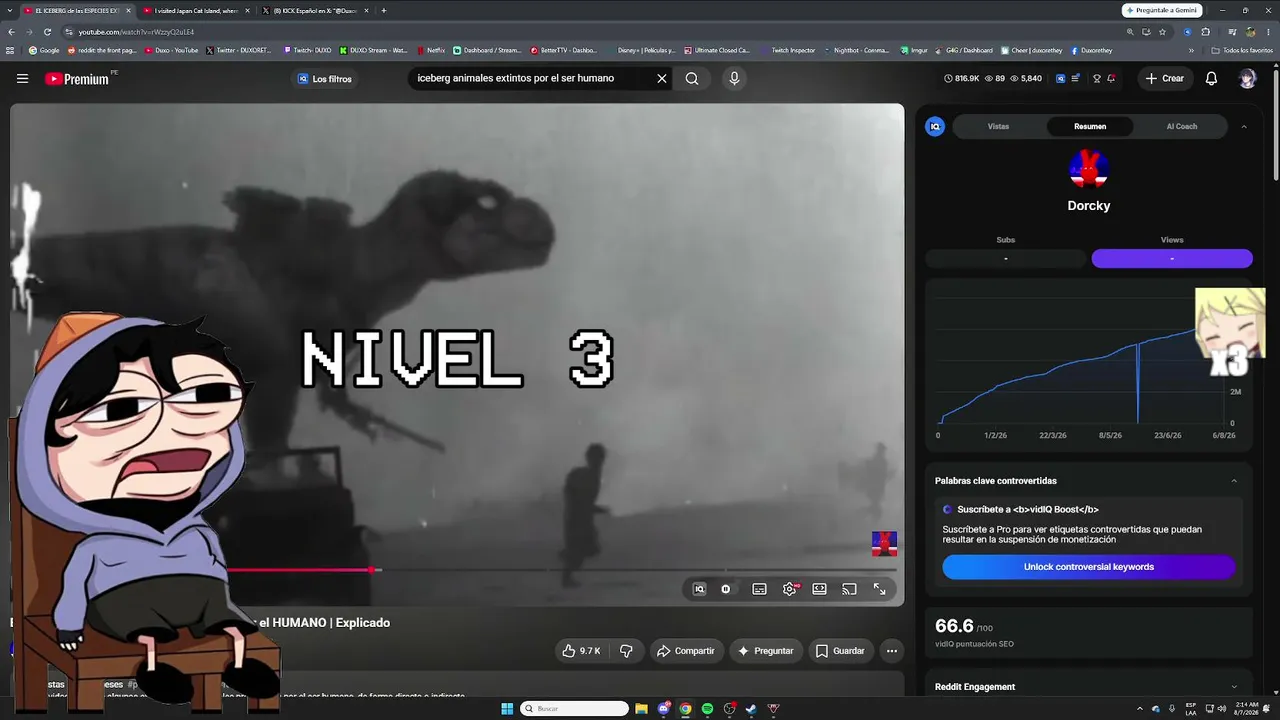Open video player settings gear
The height and width of the screenshot is (720, 1280).
[790, 589]
